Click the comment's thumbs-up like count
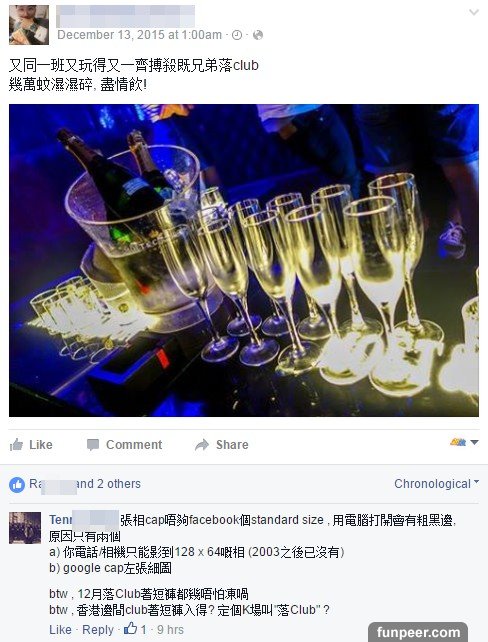 pyautogui.click(x=135, y=629)
